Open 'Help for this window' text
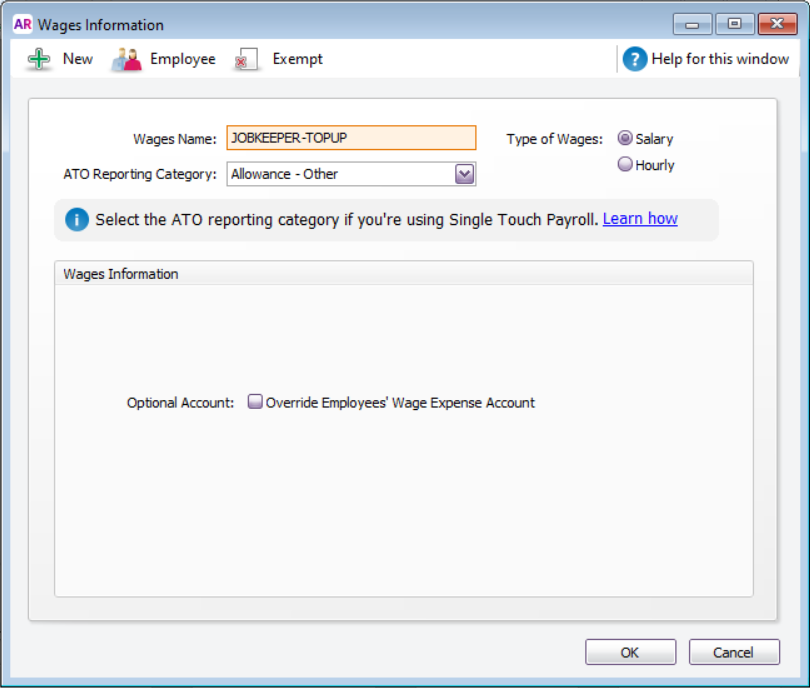Screen dimensions: 810x688 pyautogui.click(x=719, y=59)
